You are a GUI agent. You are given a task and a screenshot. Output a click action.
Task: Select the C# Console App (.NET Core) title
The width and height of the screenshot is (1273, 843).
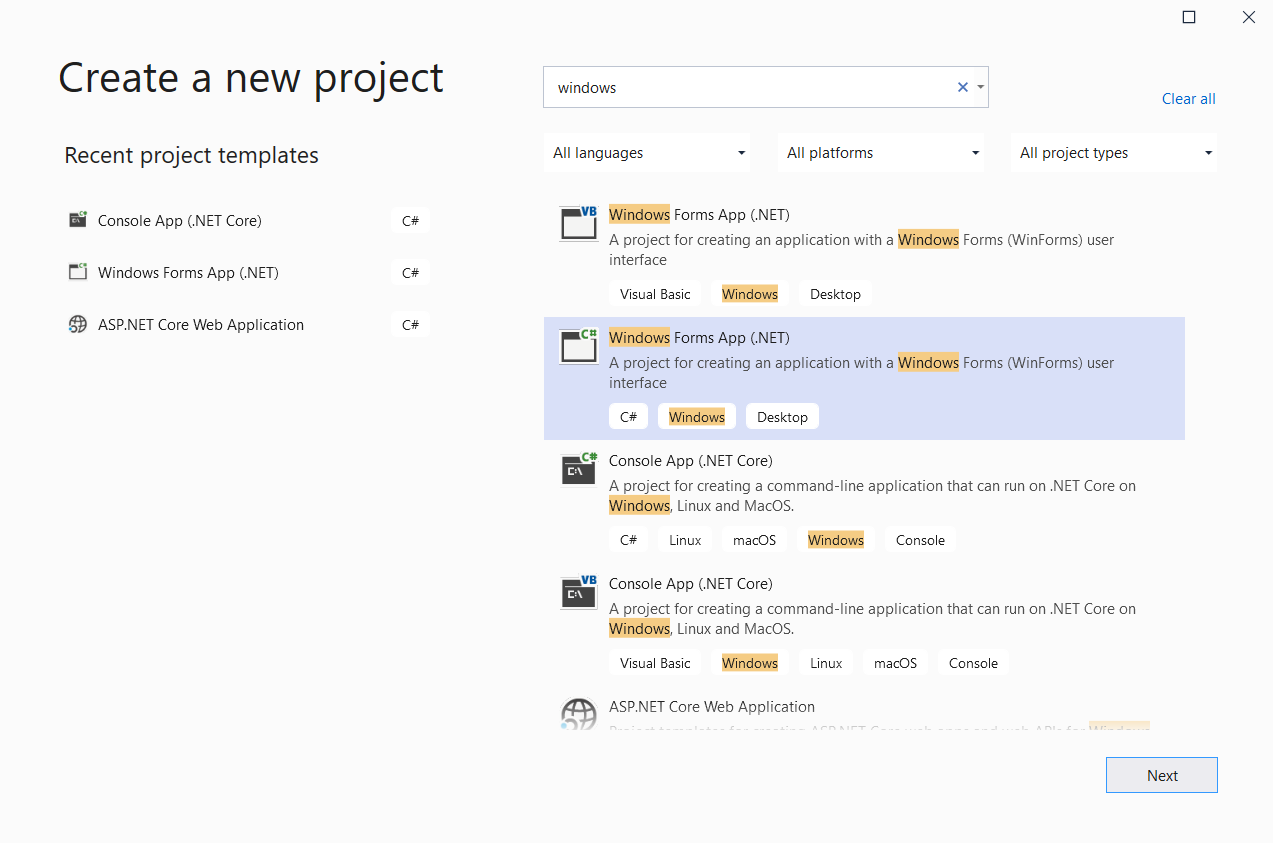pyautogui.click(x=691, y=460)
